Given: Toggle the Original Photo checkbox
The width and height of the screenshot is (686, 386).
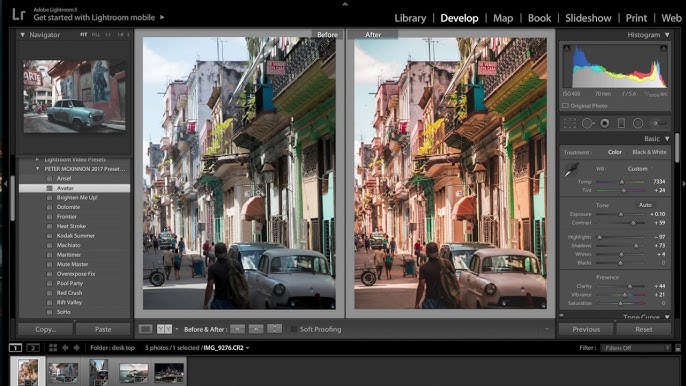Looking at the screenshot, I should tap(565, 105).
